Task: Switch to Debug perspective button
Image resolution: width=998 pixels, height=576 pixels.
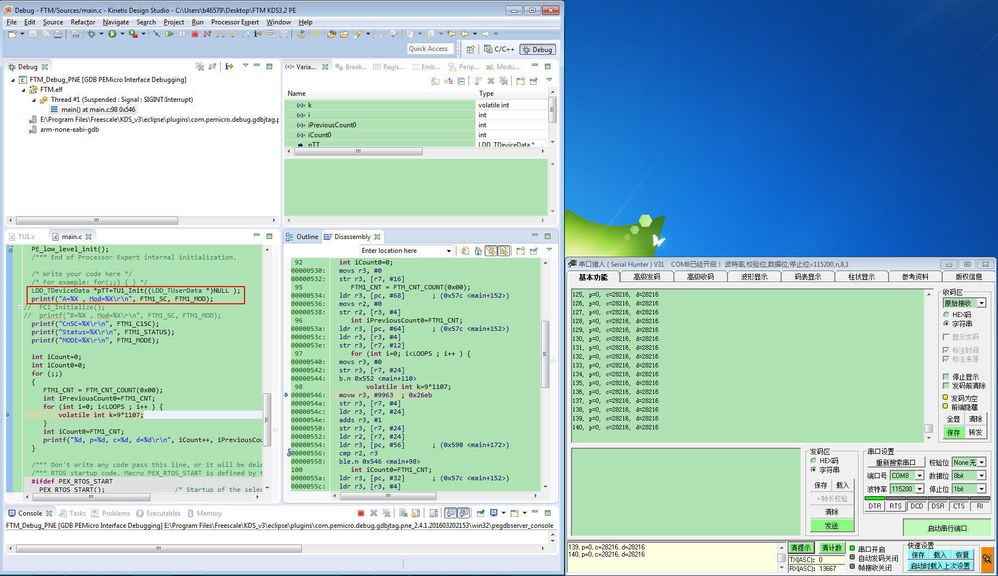Action: (x=538, y=49)
